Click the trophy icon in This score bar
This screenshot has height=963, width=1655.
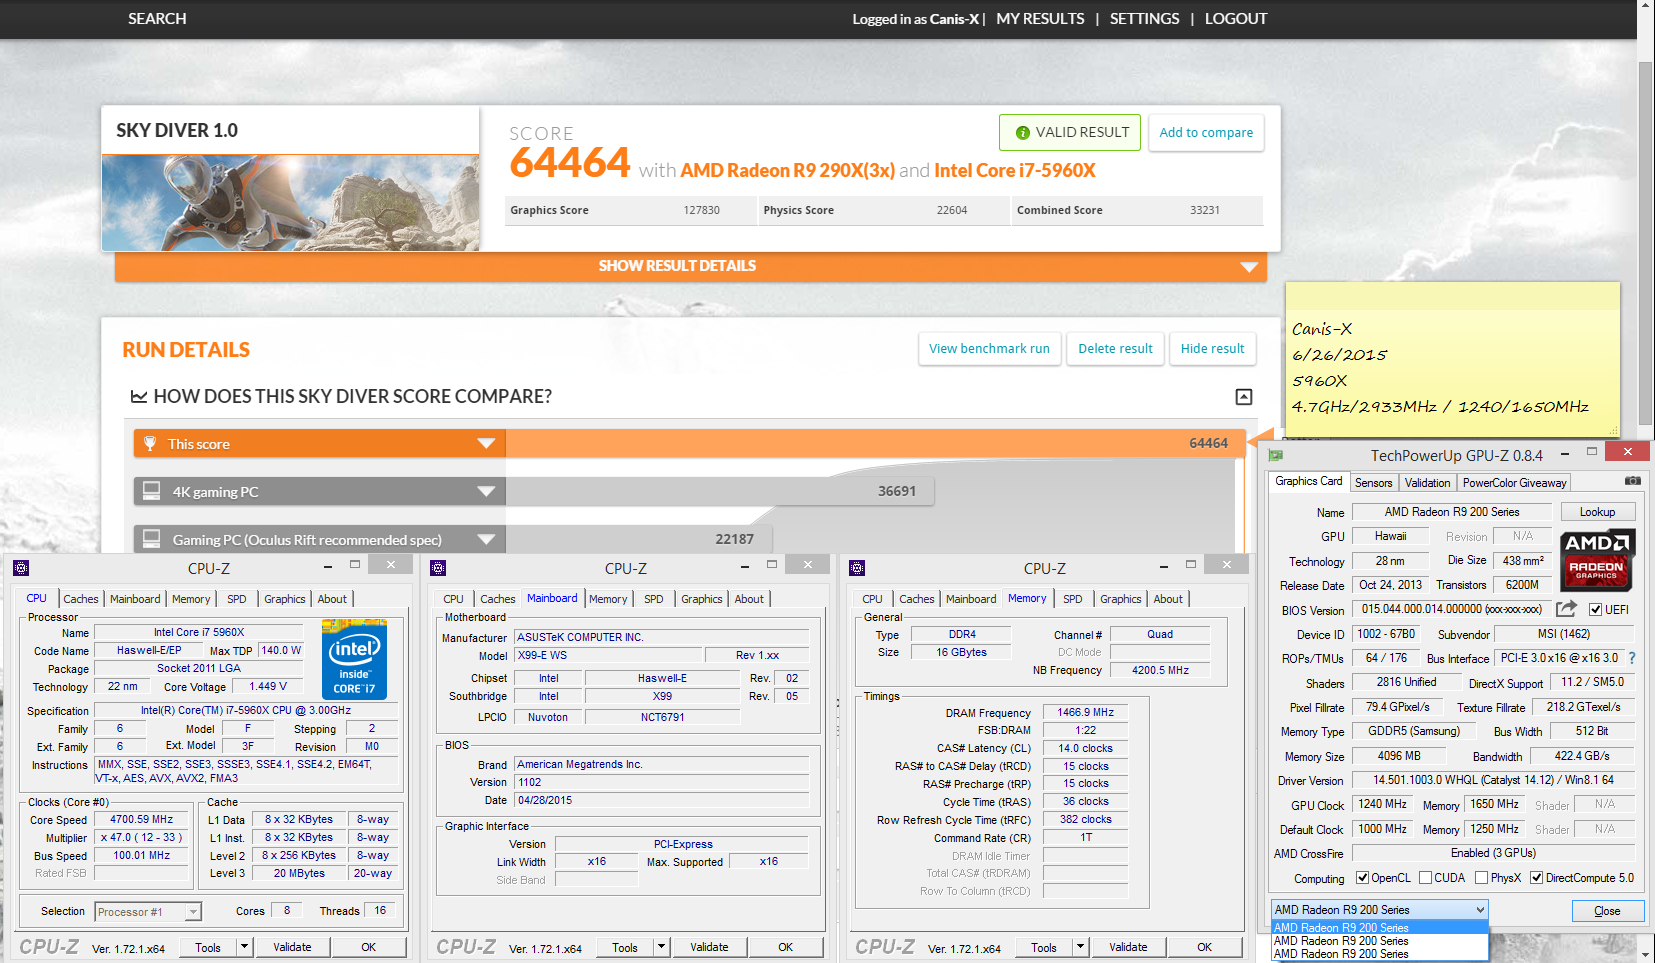(150, 443)
